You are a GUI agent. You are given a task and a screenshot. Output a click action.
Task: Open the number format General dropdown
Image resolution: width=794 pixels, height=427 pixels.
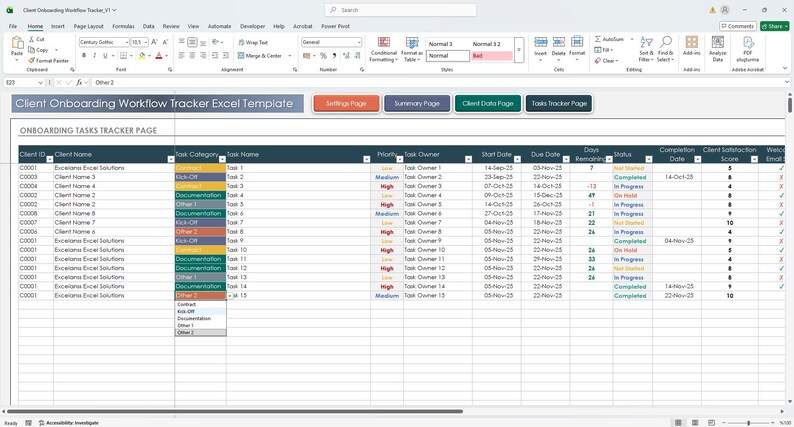point(359,43)
